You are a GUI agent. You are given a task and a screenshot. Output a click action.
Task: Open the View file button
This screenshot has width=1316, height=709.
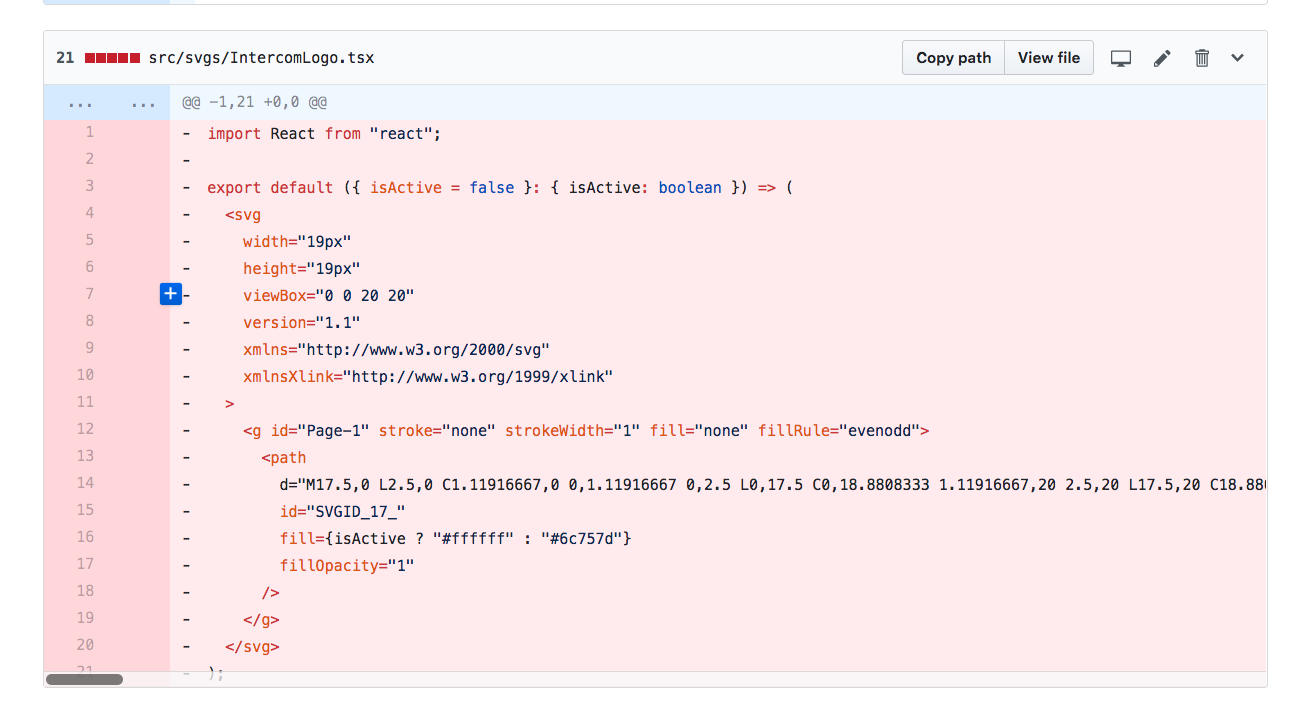tap(1048, 58)
